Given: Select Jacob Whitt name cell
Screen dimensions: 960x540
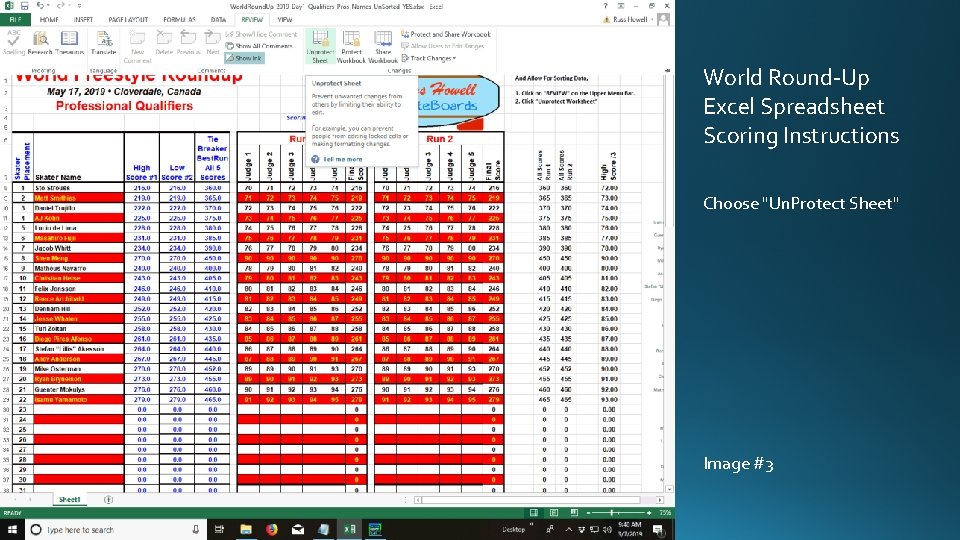Looking at the screenshot, I should click(79, 248).
